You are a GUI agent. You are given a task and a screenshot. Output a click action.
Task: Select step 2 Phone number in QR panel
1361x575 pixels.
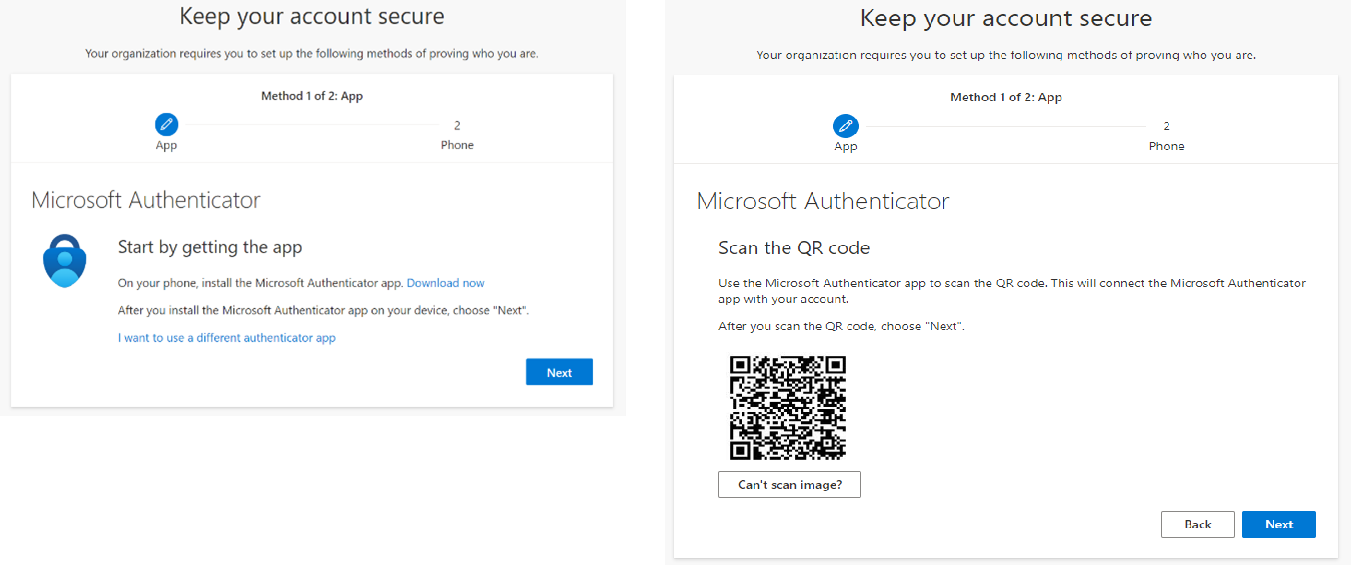point(1166,126)
